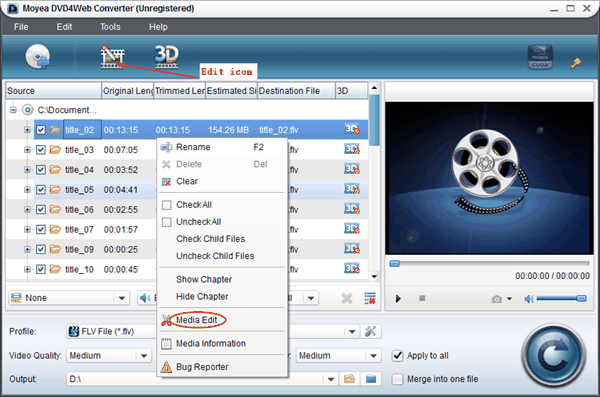
Task: Uncheck the title_03 checkbox
Action: pos(41,150)
